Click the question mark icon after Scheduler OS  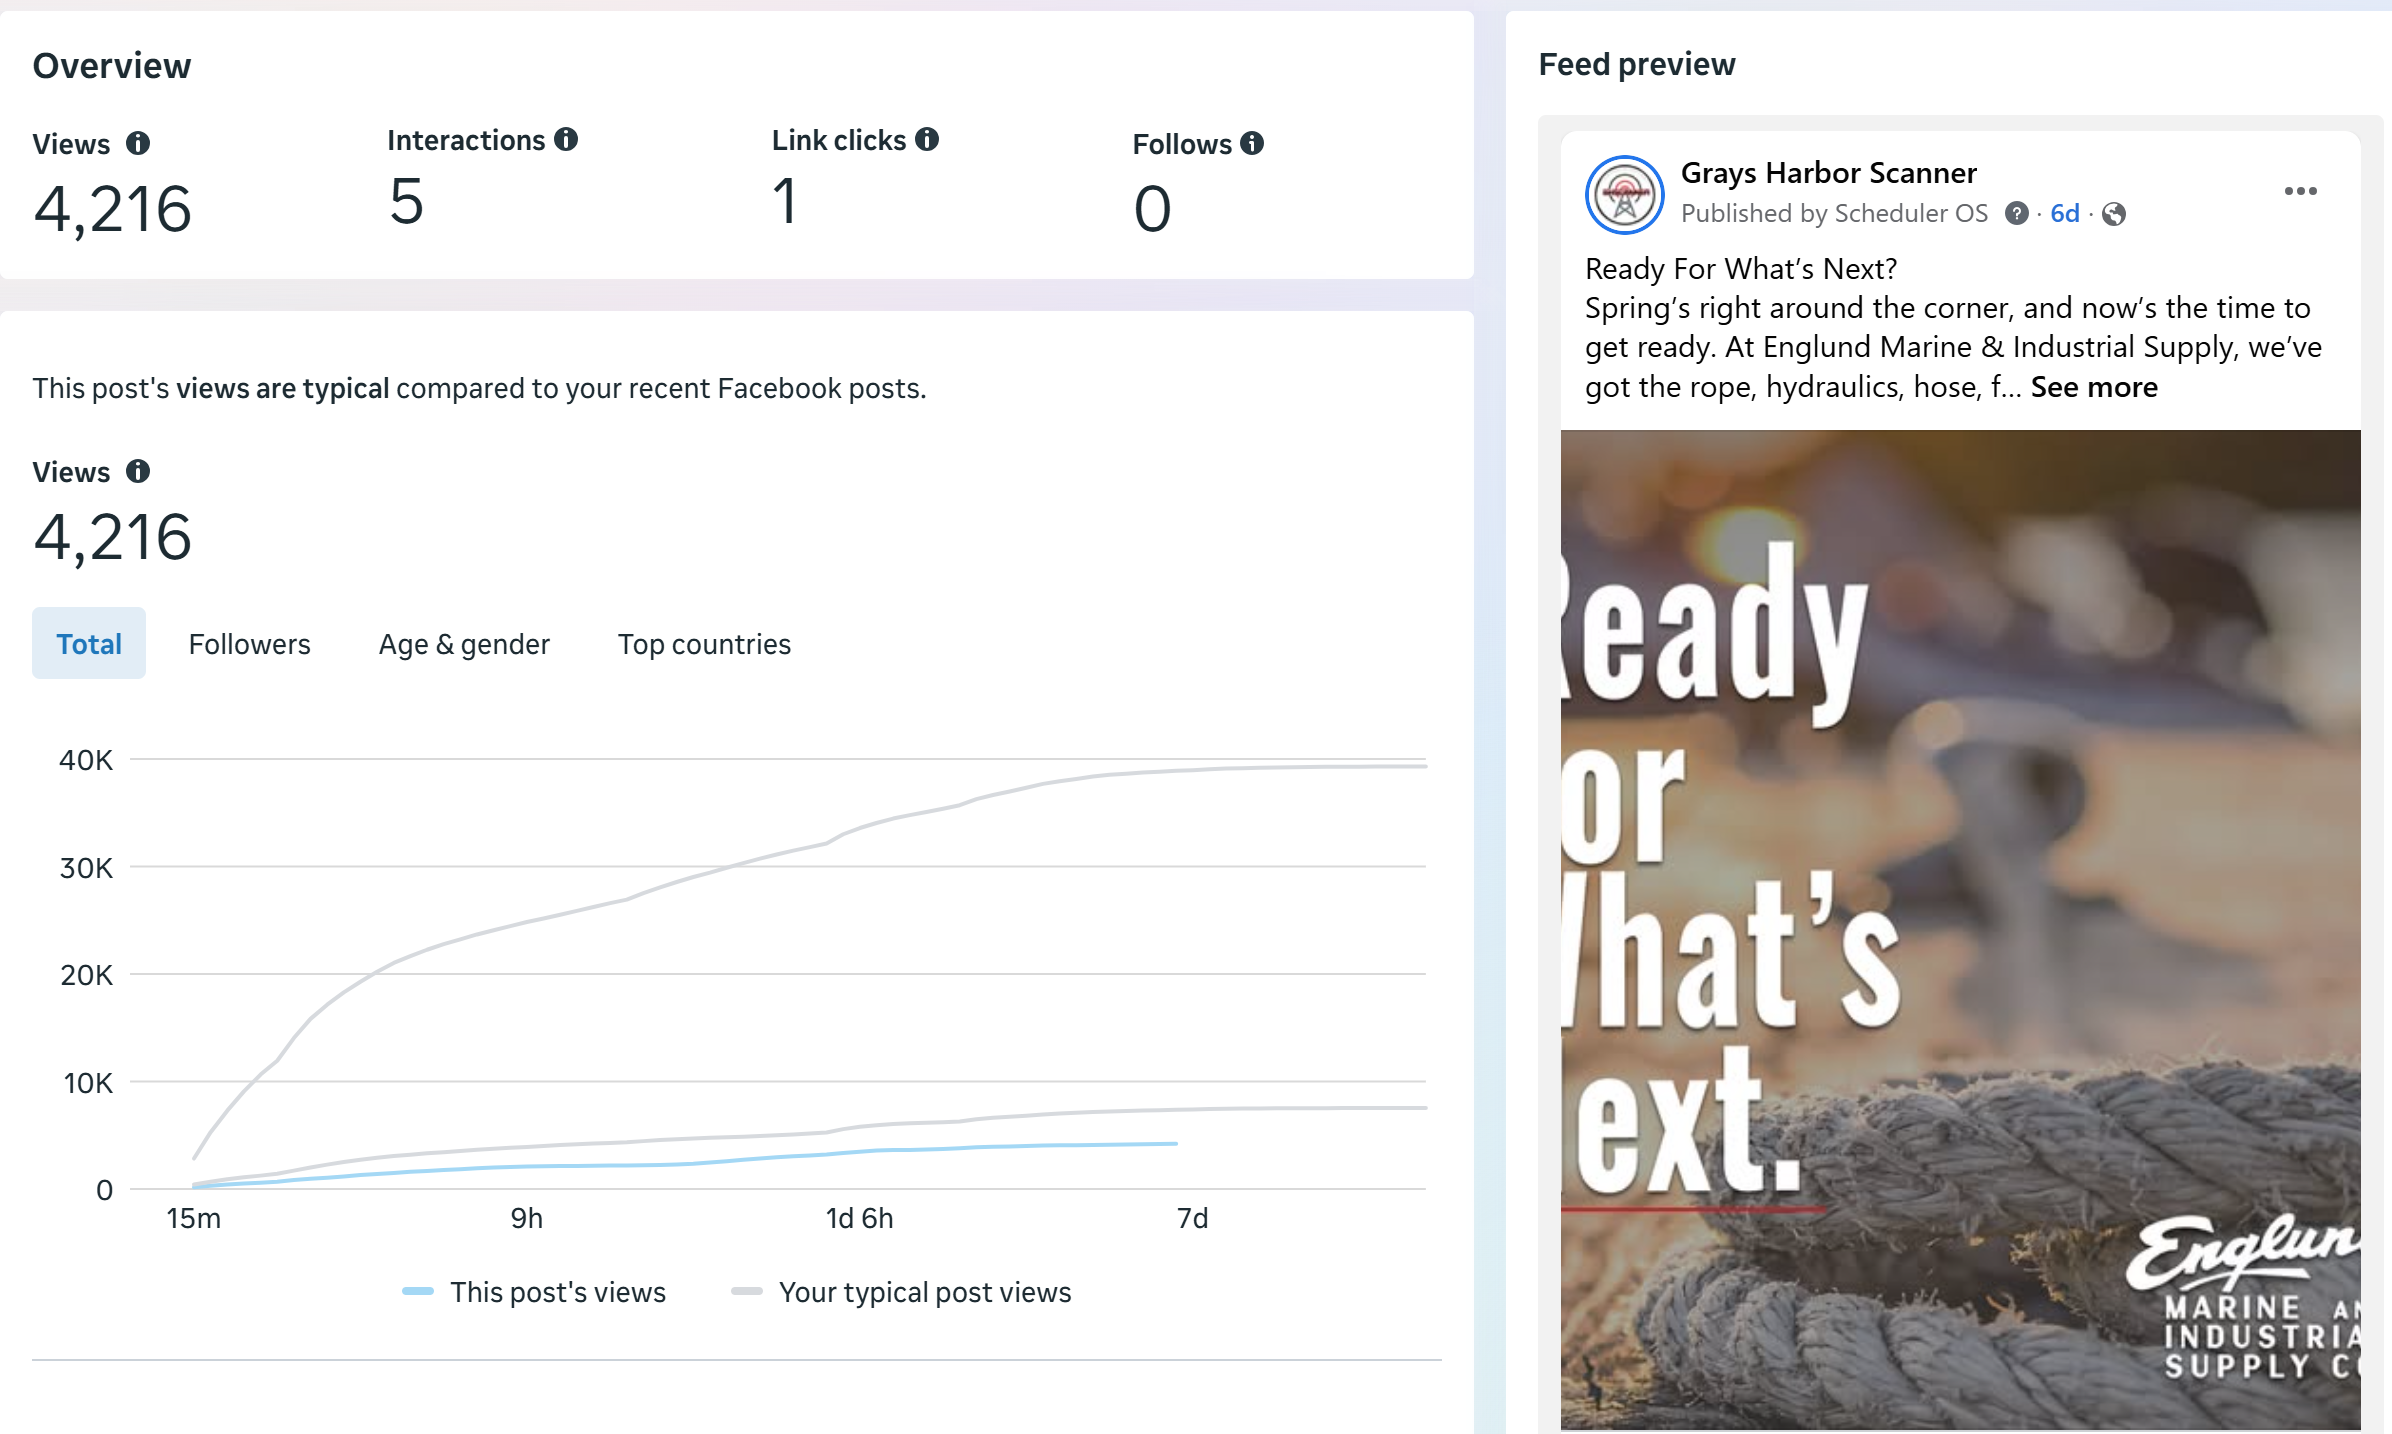click(2016, 214)
